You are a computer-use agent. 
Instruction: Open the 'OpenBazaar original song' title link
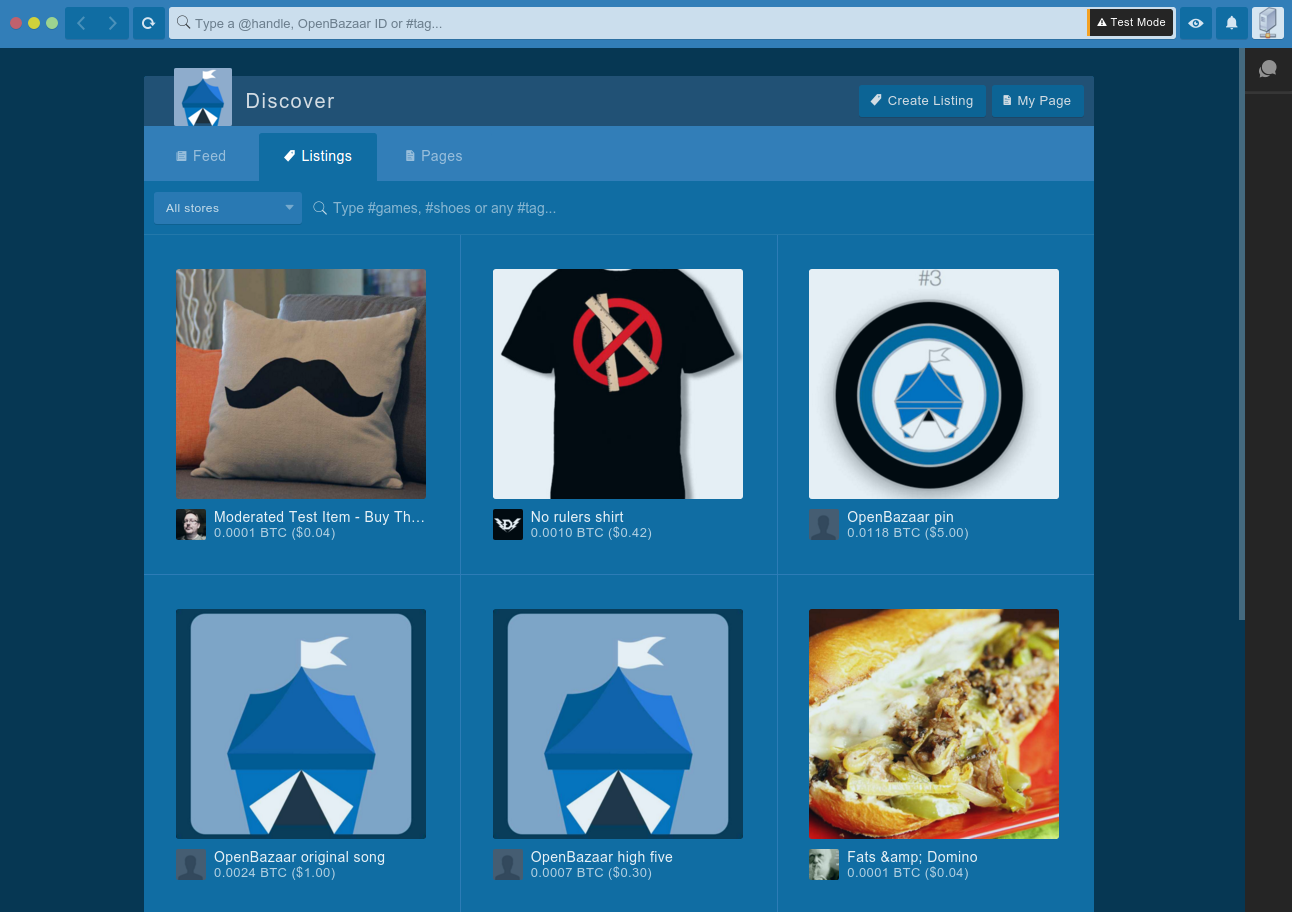click(x=299, y=857)
